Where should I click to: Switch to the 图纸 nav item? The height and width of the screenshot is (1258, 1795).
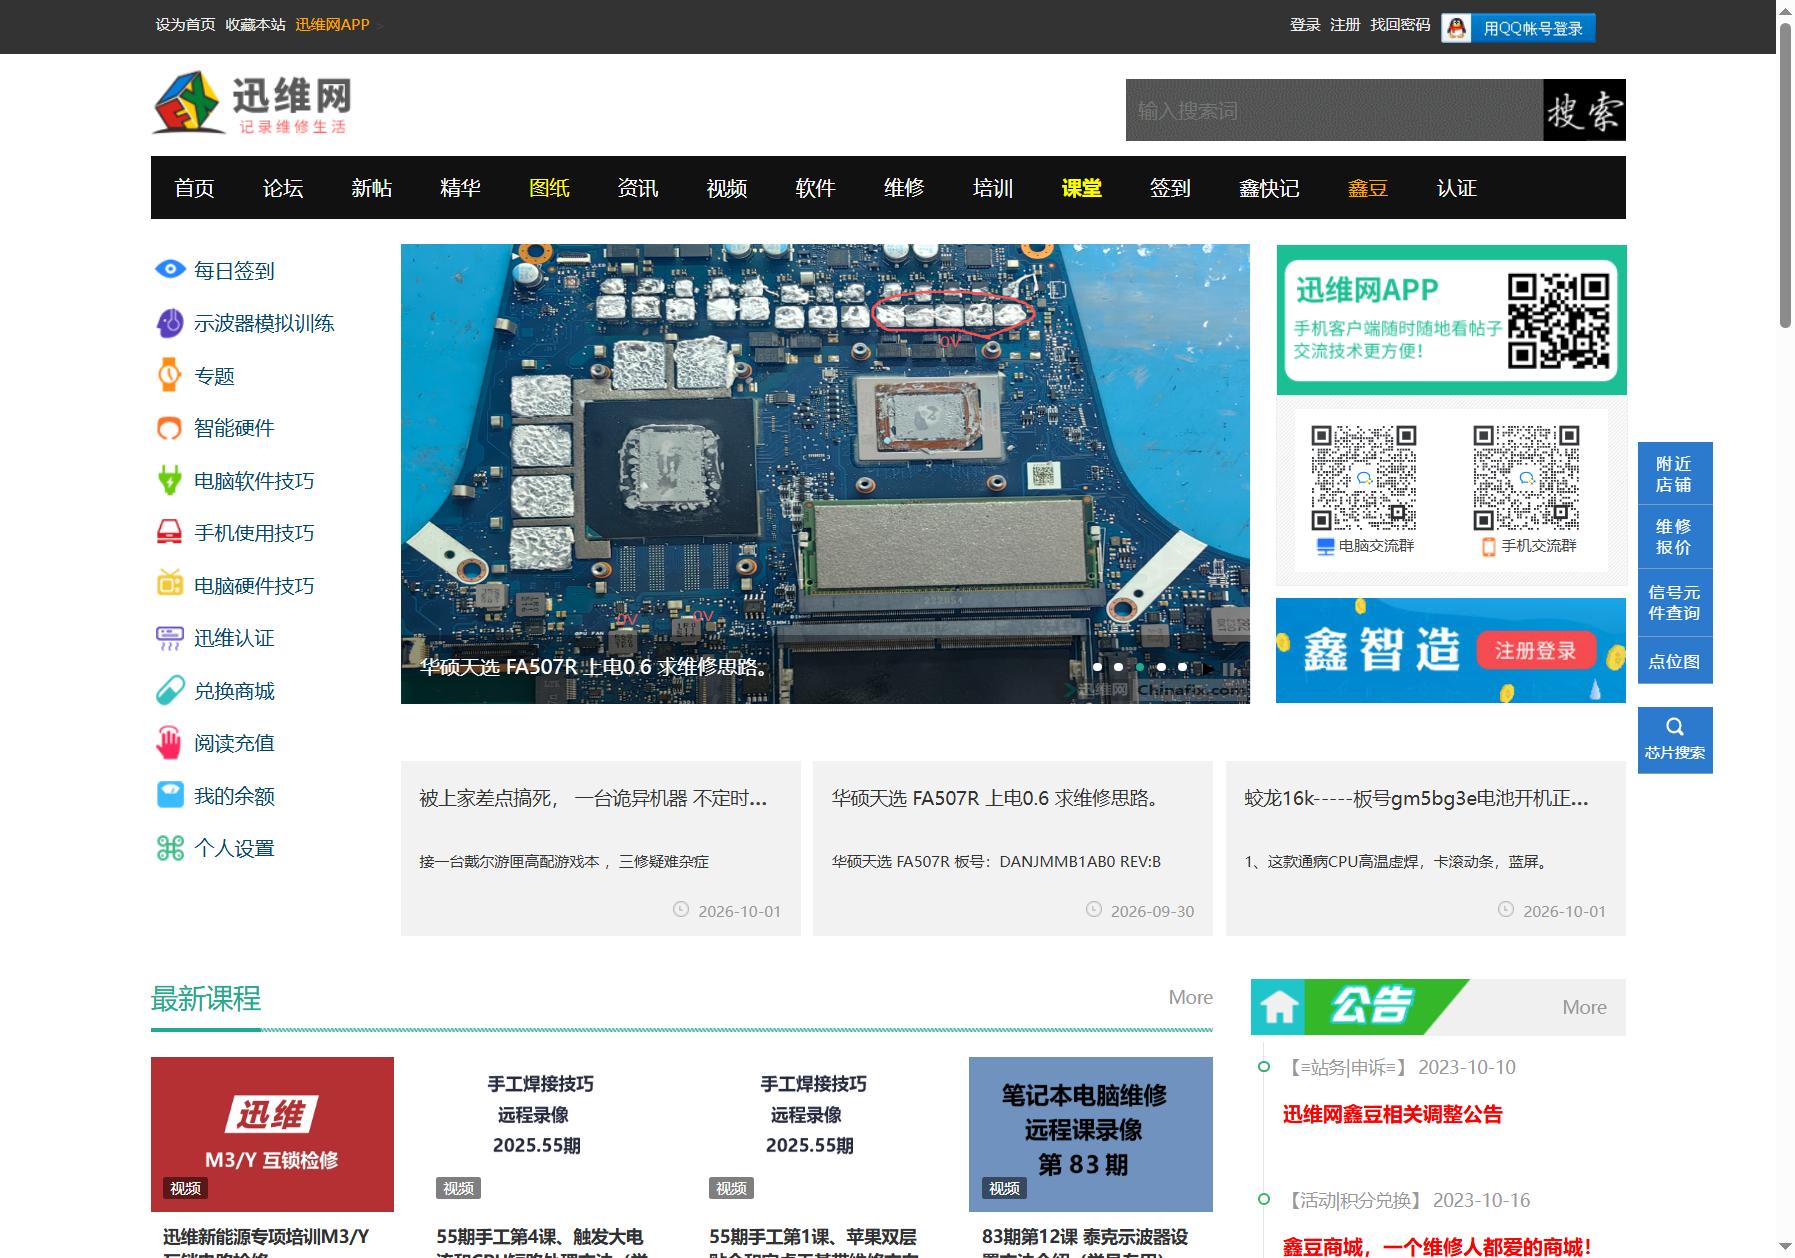pos(549,188)
